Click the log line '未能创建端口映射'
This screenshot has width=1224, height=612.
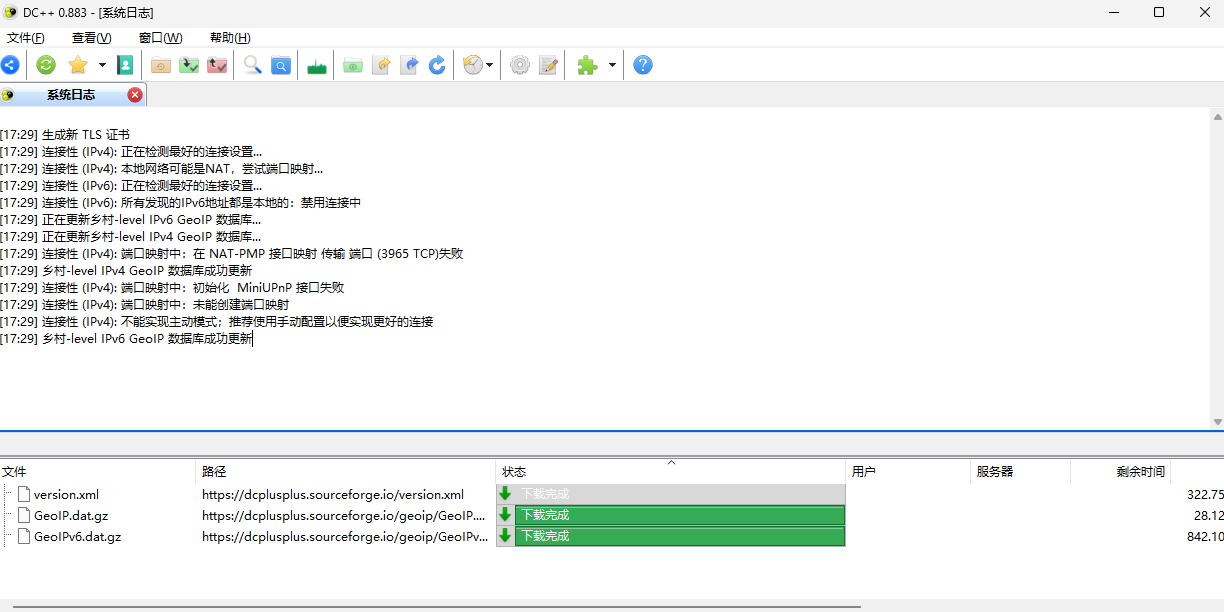[x=145, y=304]
